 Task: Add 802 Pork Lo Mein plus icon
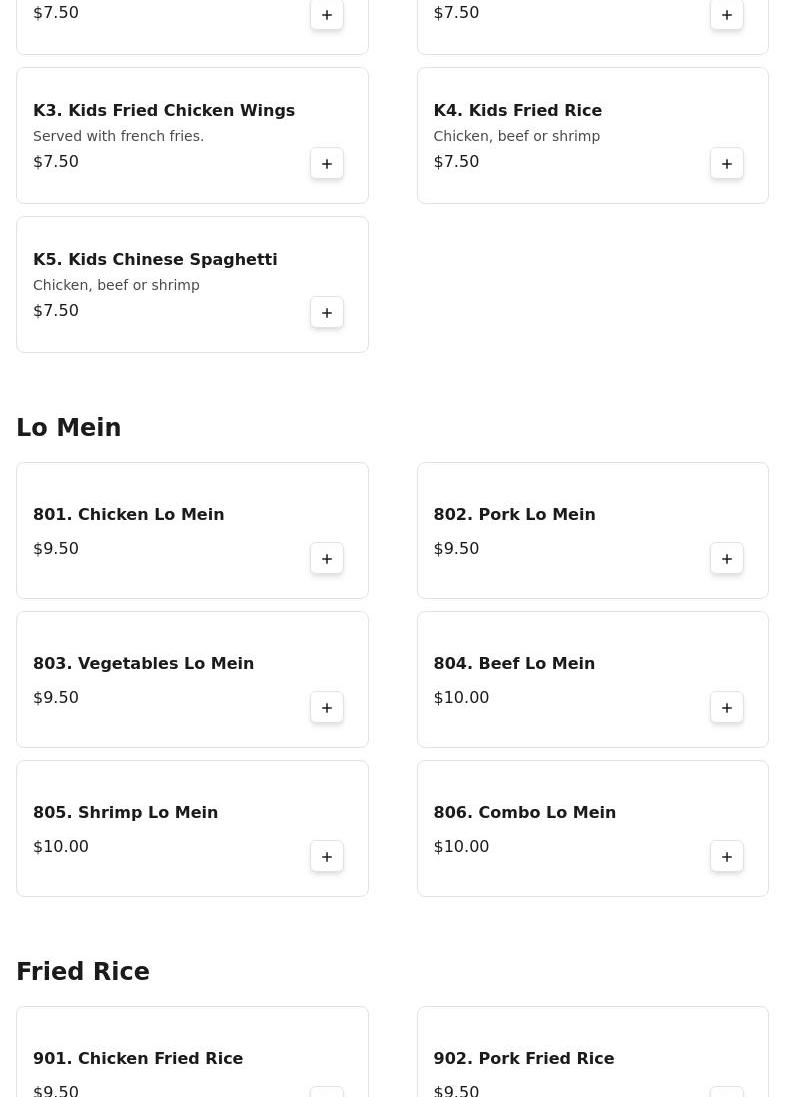tap(727, 558)
